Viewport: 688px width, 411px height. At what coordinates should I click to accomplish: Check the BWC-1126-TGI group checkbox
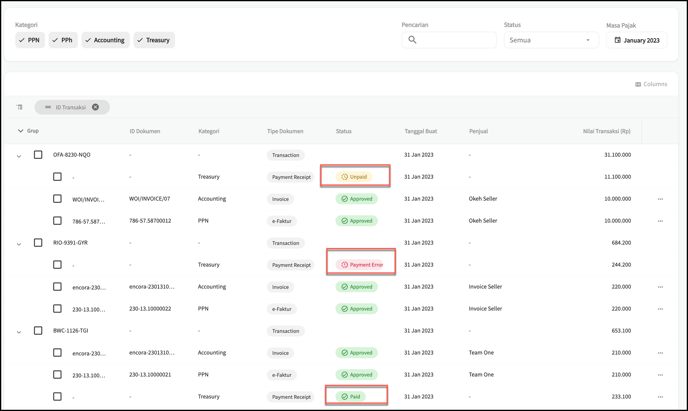(38, 331)
